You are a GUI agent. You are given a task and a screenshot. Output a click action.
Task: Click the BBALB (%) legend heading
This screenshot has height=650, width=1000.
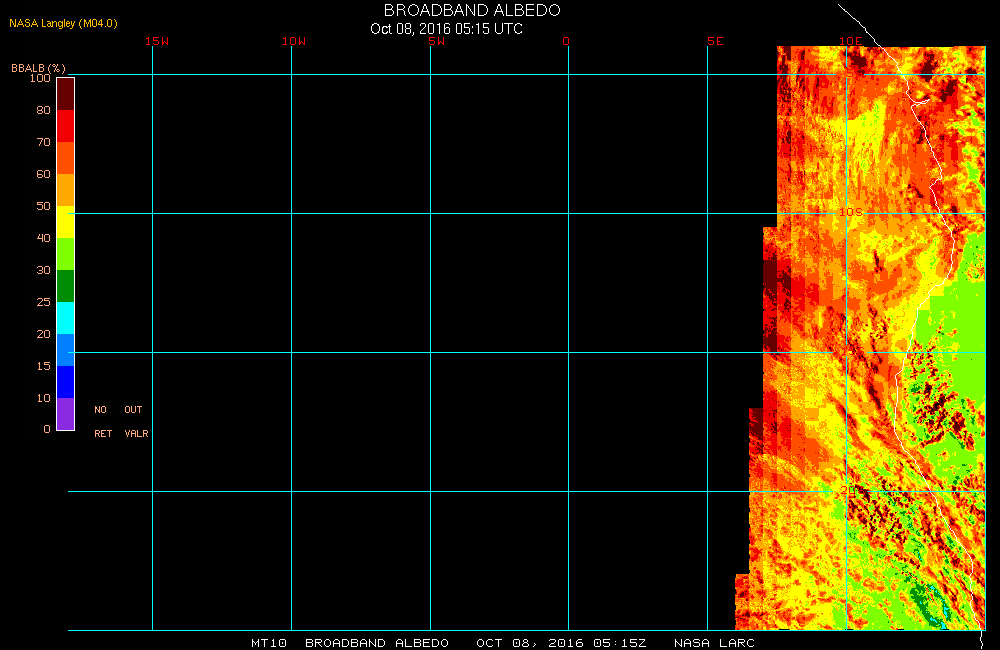coord(38,68)
